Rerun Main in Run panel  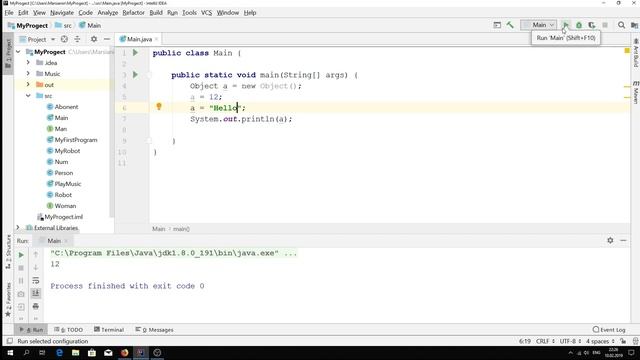tap(21, 255)
